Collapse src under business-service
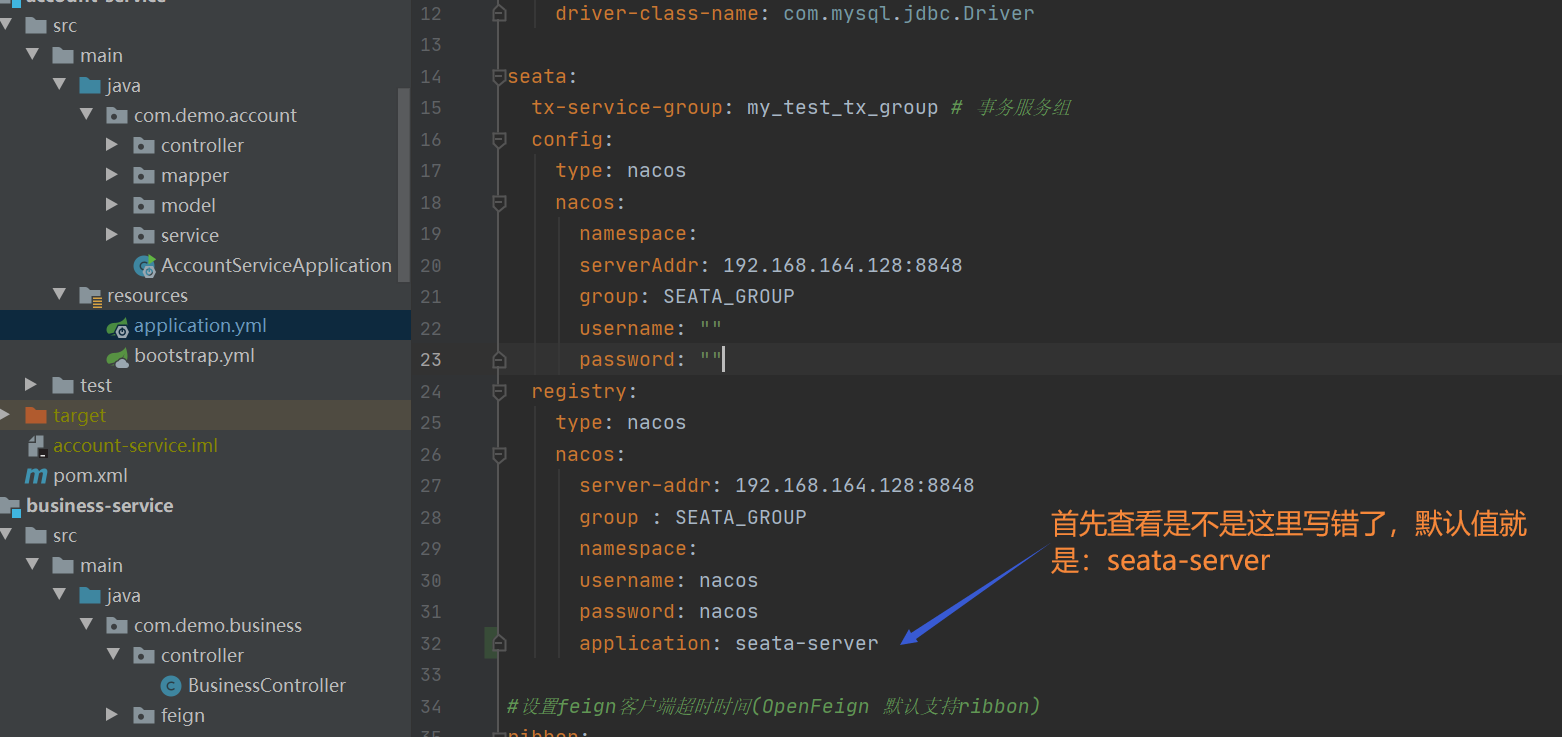Viewport: 1562px width, 737px height. (x=6, y=535)
